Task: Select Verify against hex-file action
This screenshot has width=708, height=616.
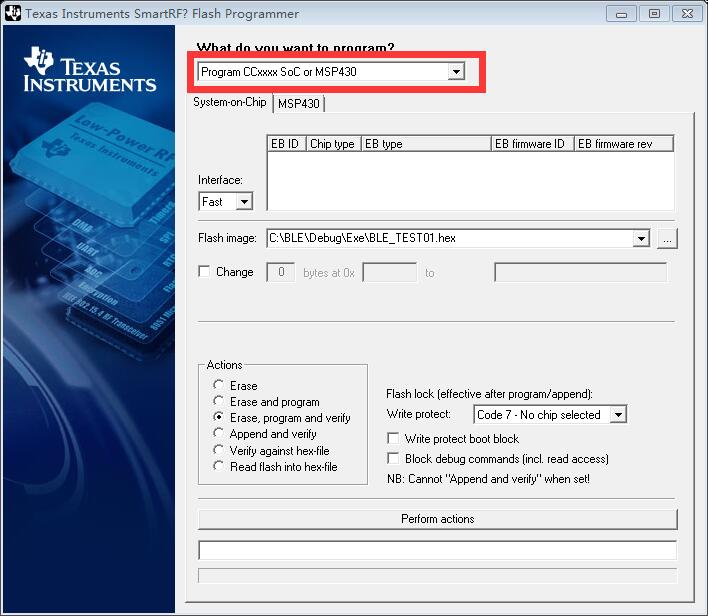Action: tap(219, 450)
